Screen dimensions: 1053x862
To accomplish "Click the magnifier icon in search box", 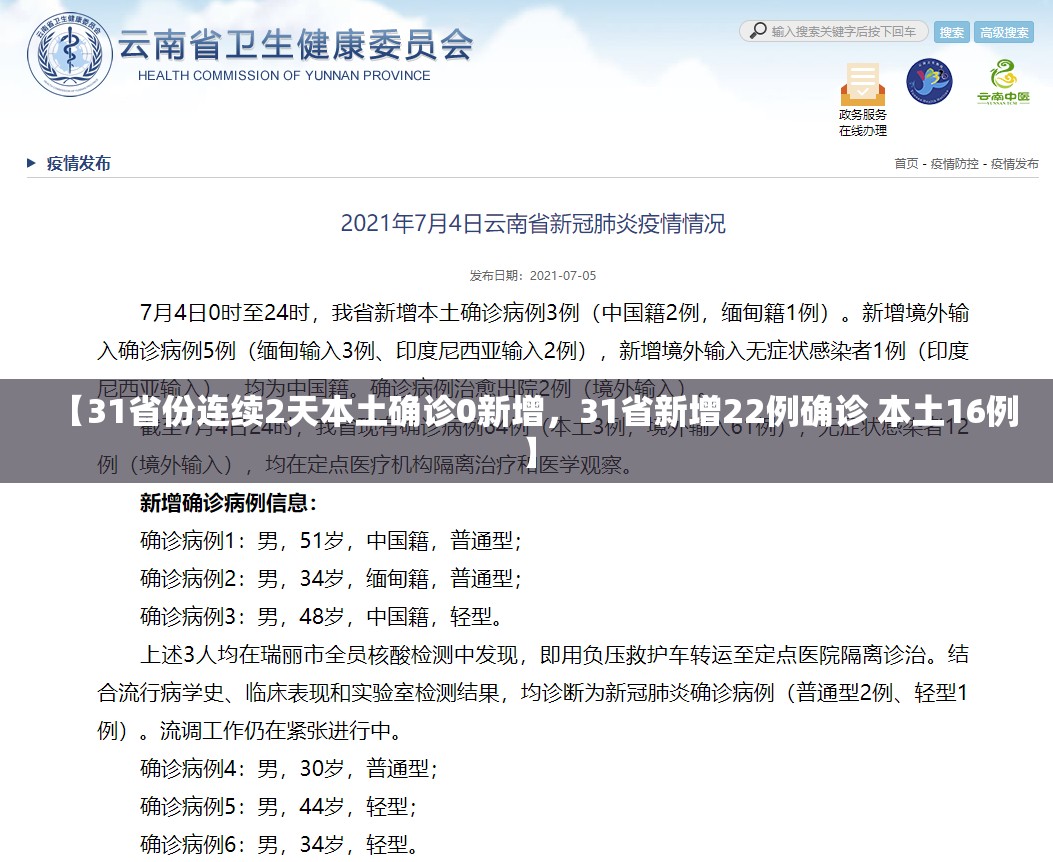I will [758, 31].
